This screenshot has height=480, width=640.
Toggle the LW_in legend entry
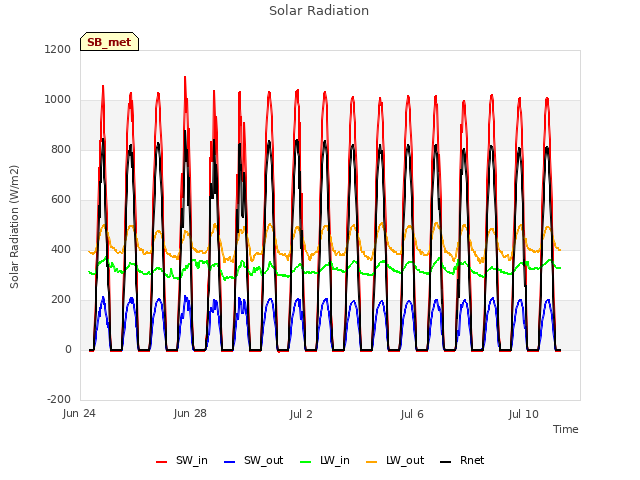point(325,461)
